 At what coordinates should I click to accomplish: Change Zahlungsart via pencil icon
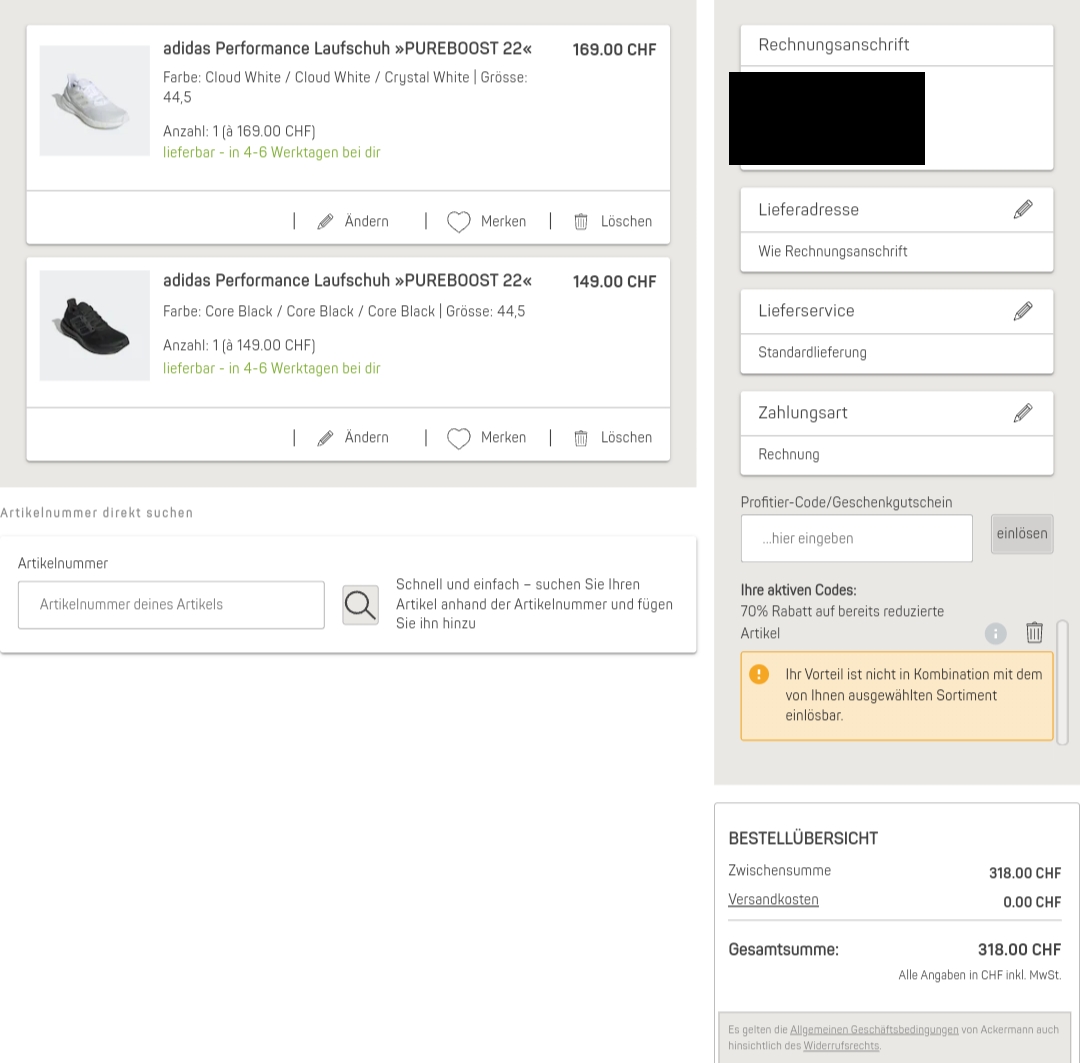1022,413
